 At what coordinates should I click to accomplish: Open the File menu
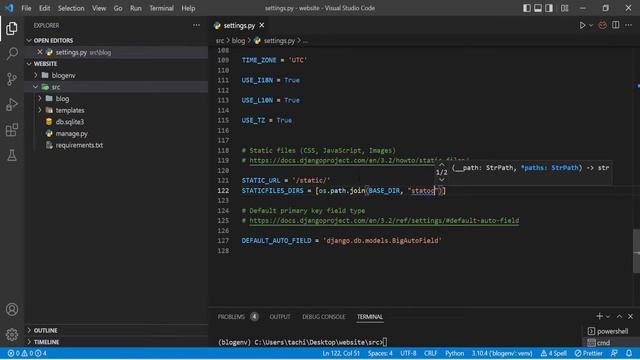coord(26,8)
